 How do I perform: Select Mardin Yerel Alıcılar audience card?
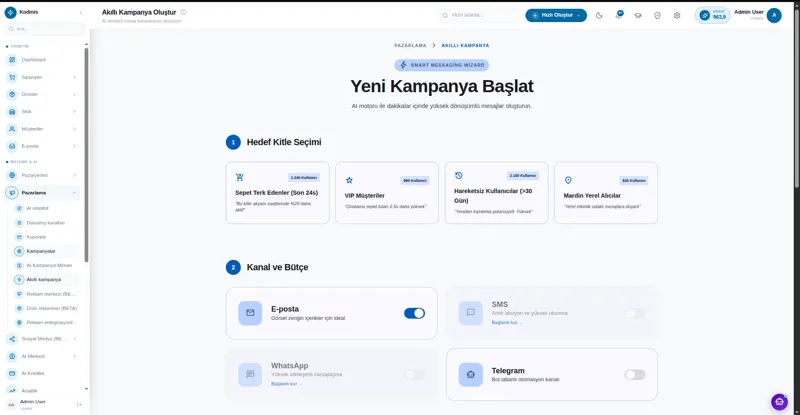606,193
